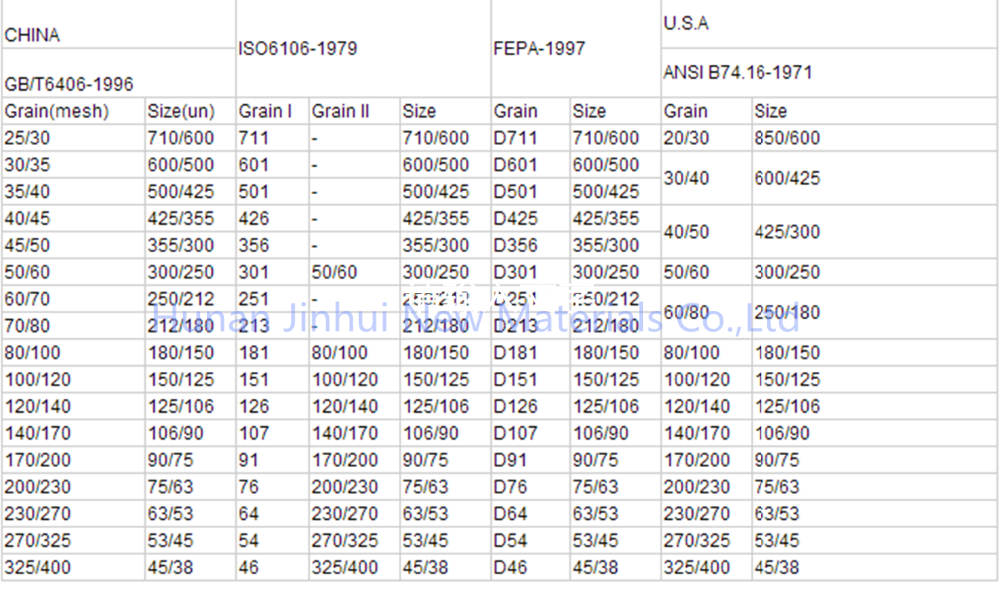Select the D181 FEPA grain cell
Image resolution: width=1000 pixels, height=595 pixels.
(530, 353)
